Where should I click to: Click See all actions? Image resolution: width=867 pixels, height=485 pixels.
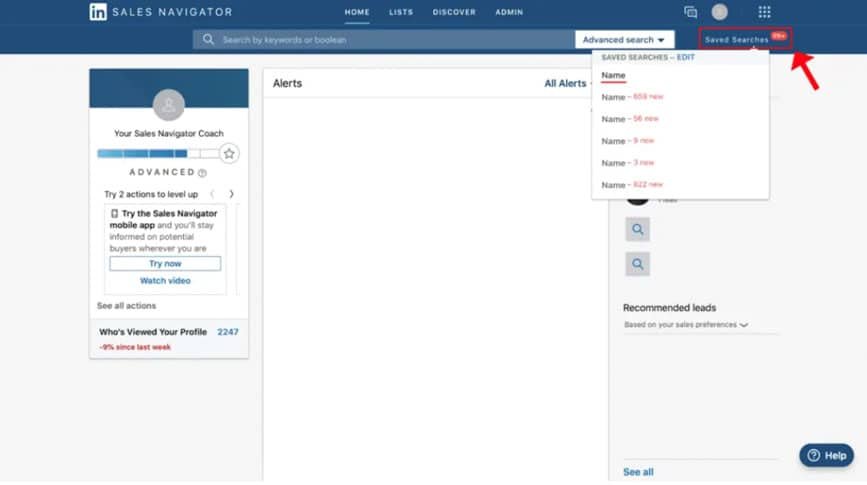126,305
